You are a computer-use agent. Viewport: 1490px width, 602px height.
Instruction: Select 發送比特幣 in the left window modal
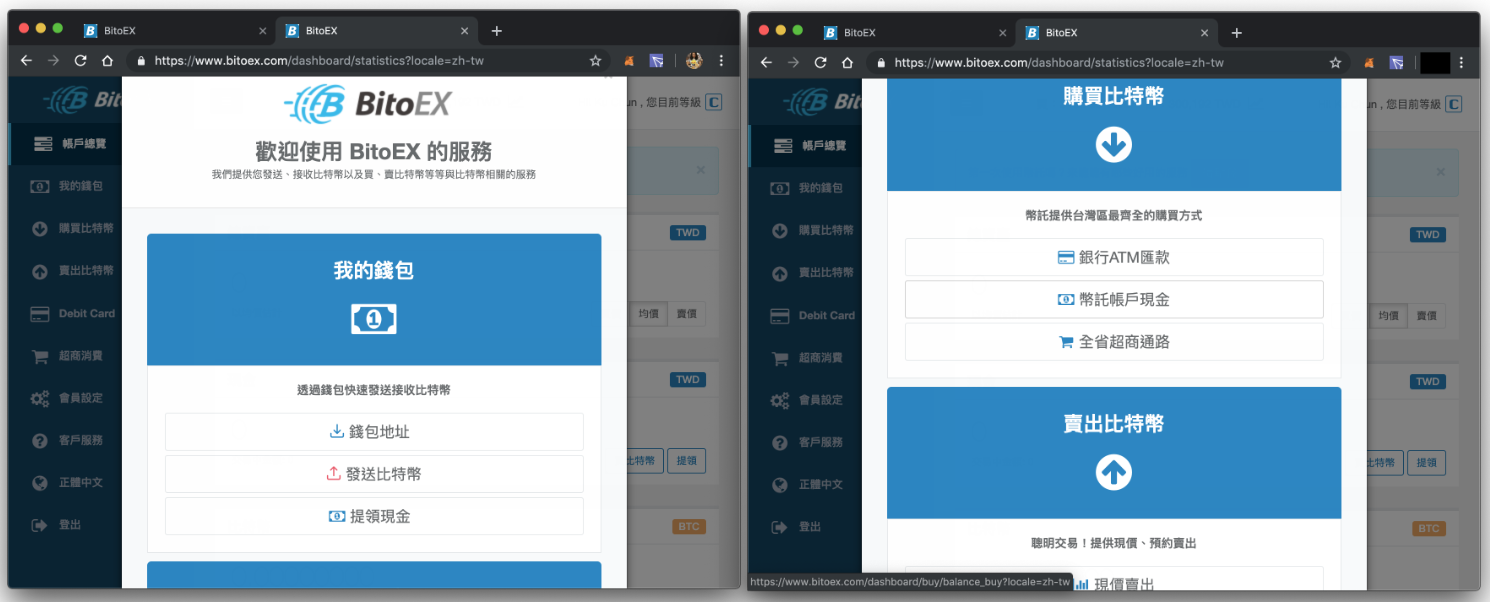click(x=374, y=474)
